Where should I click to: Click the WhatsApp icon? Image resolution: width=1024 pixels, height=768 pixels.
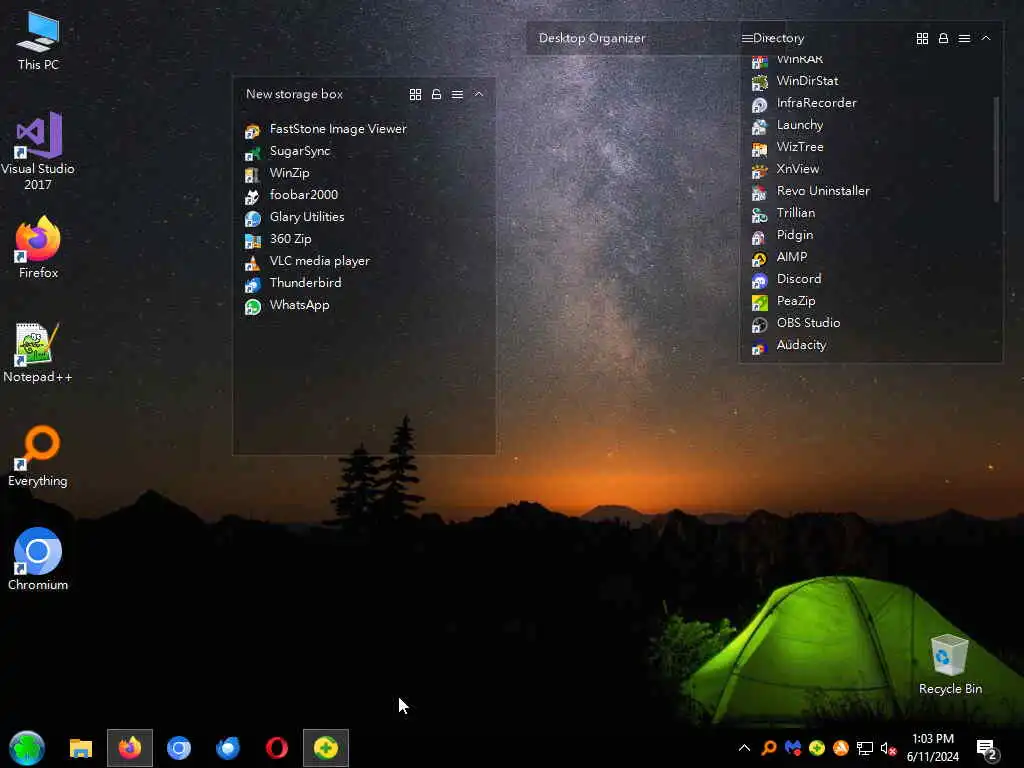point(252,306)
